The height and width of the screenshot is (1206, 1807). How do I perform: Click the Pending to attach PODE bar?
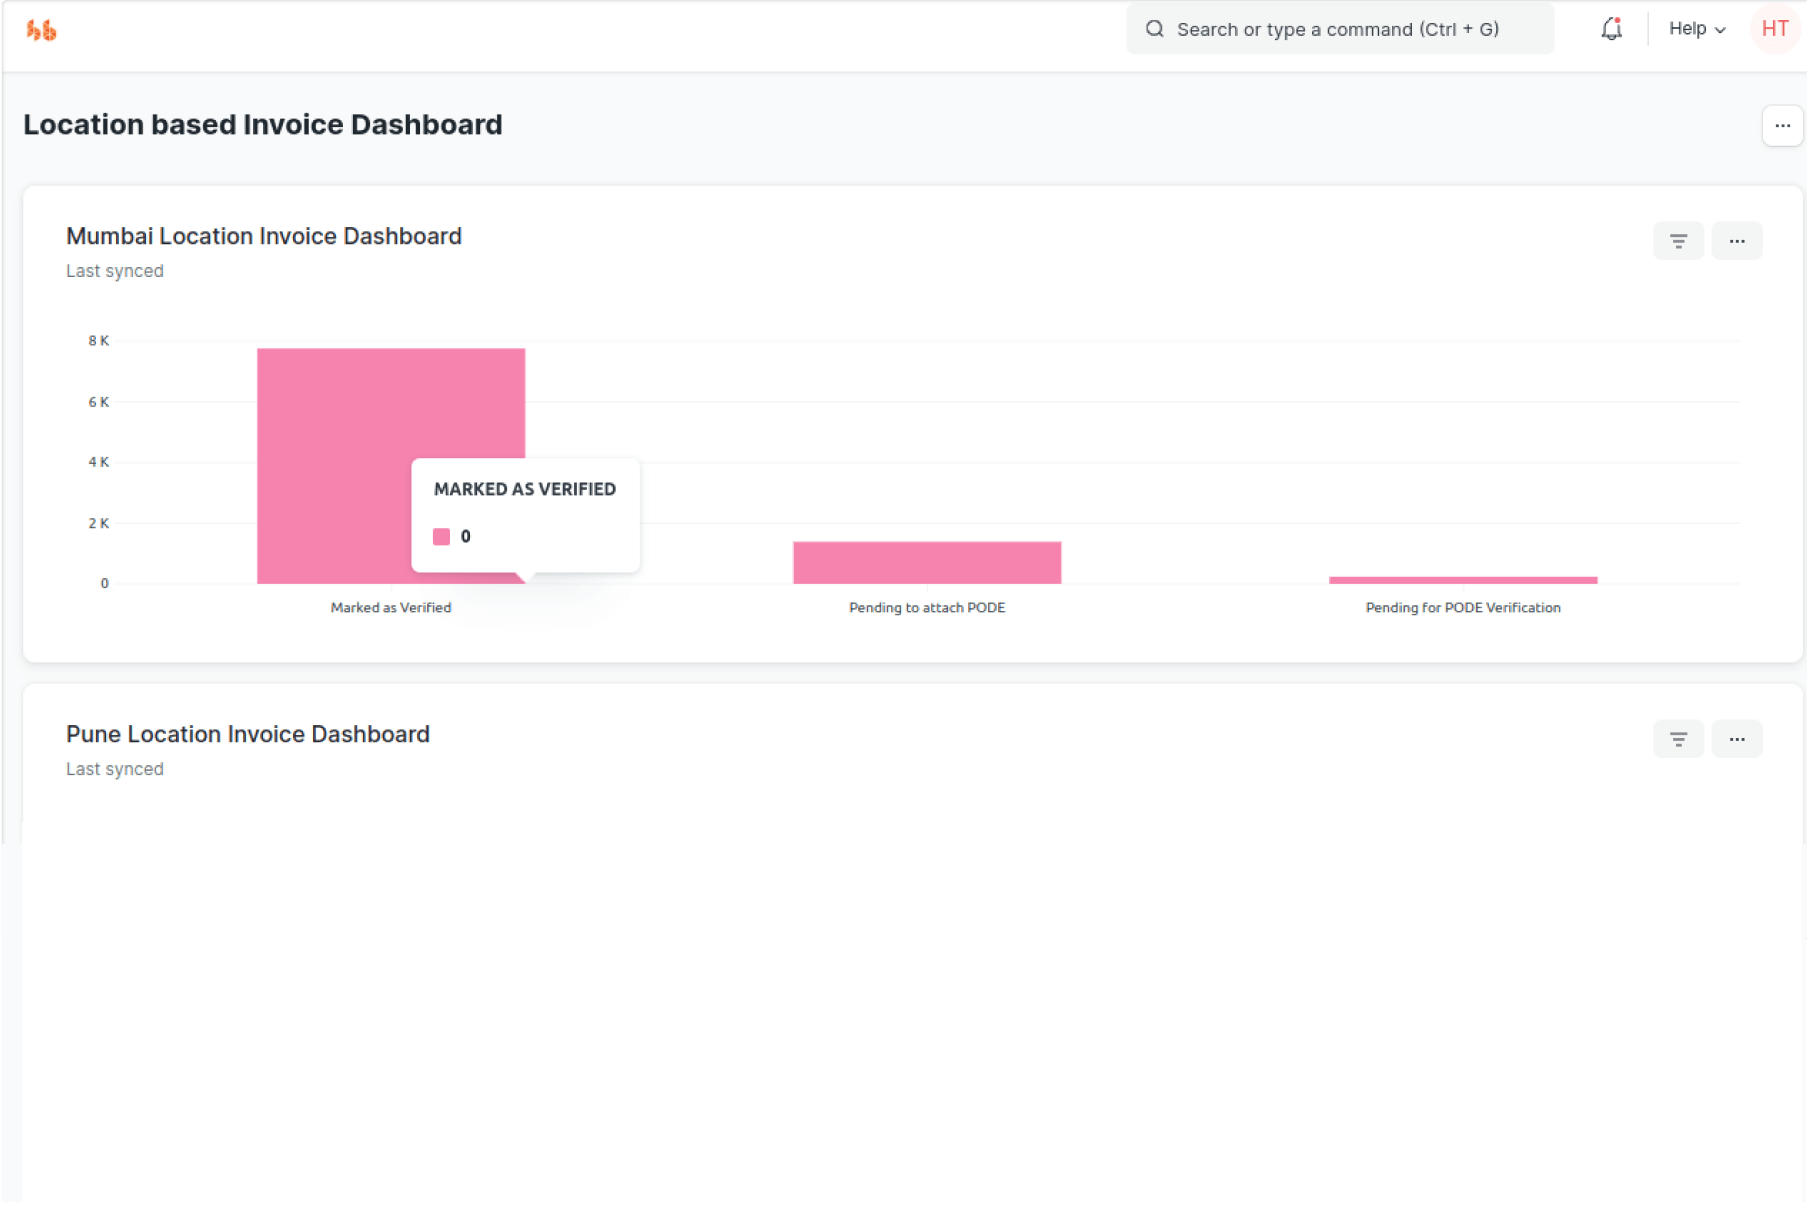tap(926, 563)
